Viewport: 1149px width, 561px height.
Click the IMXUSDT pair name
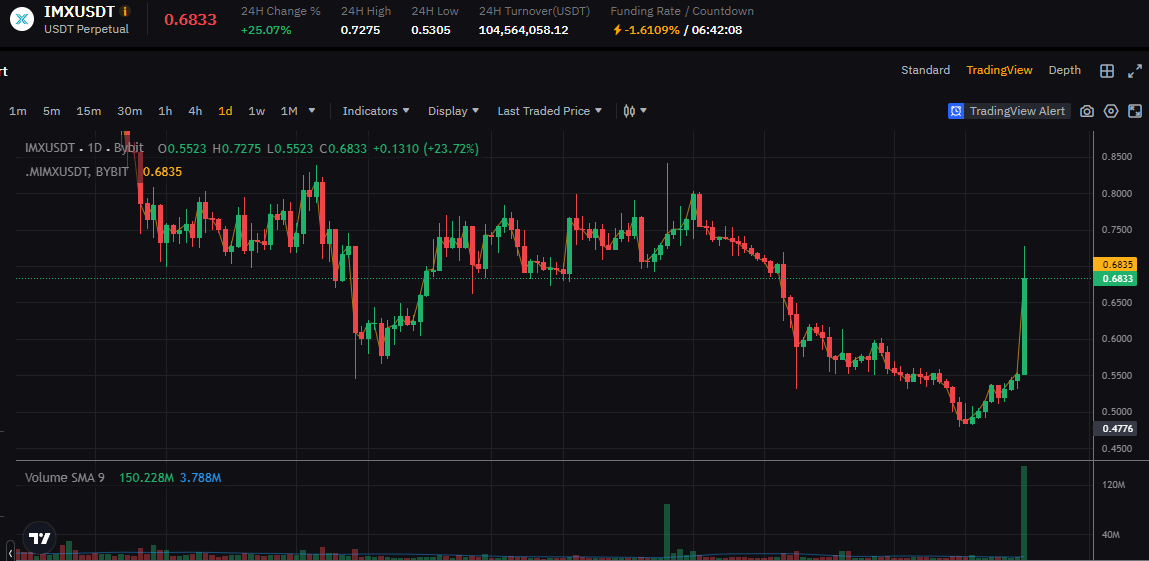click(x=79, y=12)
